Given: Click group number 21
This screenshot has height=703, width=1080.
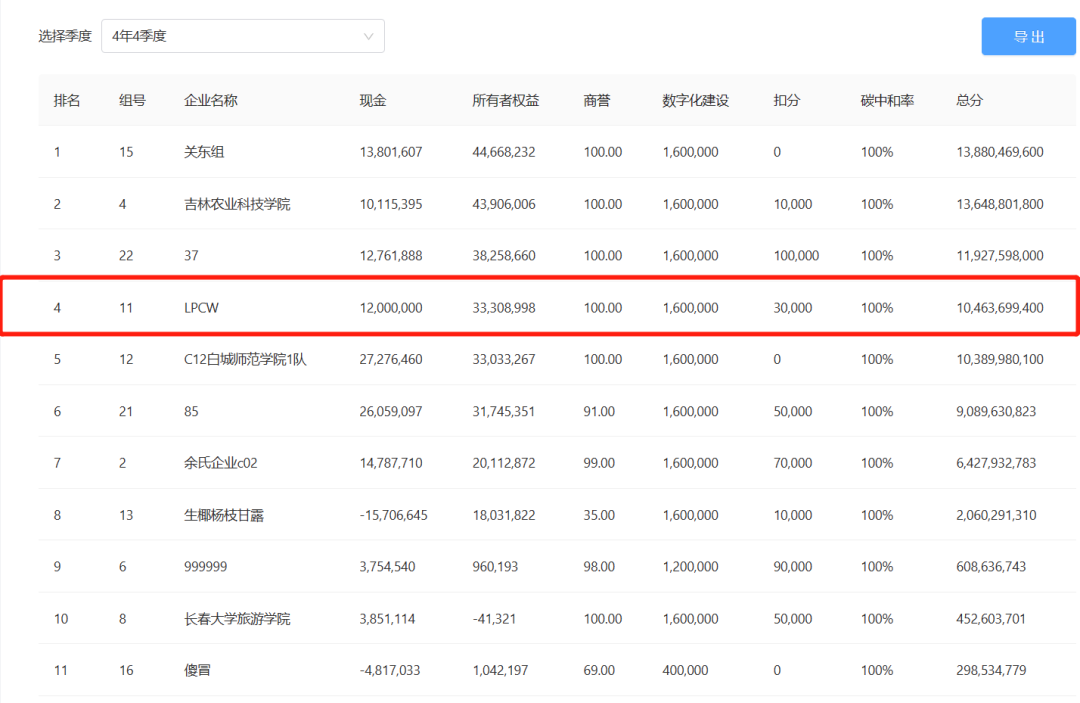Looking at the screenshot, I should [x=126, y=412].
